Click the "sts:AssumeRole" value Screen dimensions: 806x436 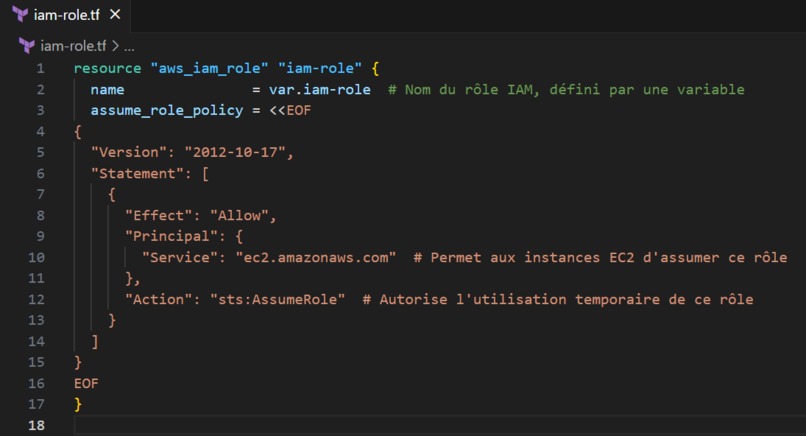(278, 299)
